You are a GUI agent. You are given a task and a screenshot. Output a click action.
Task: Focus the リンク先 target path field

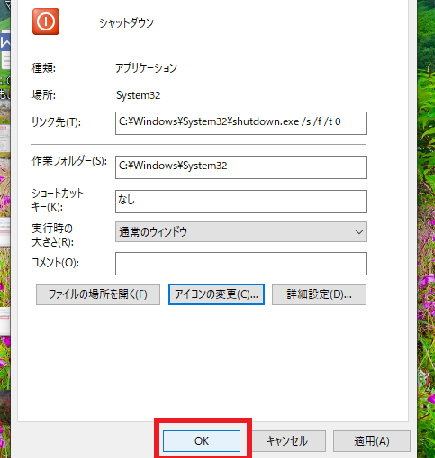tap(241, 123)
